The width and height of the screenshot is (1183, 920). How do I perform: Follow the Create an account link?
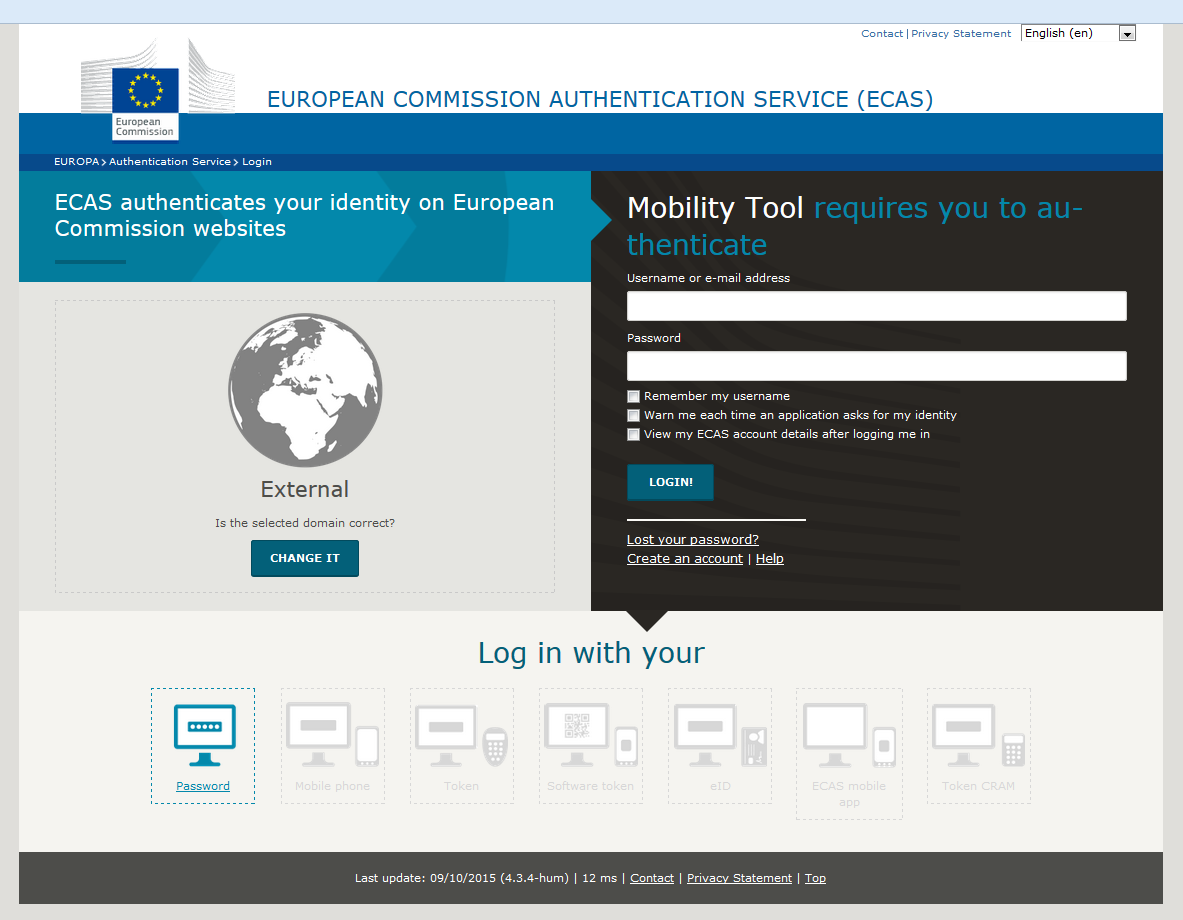point(685,558)
